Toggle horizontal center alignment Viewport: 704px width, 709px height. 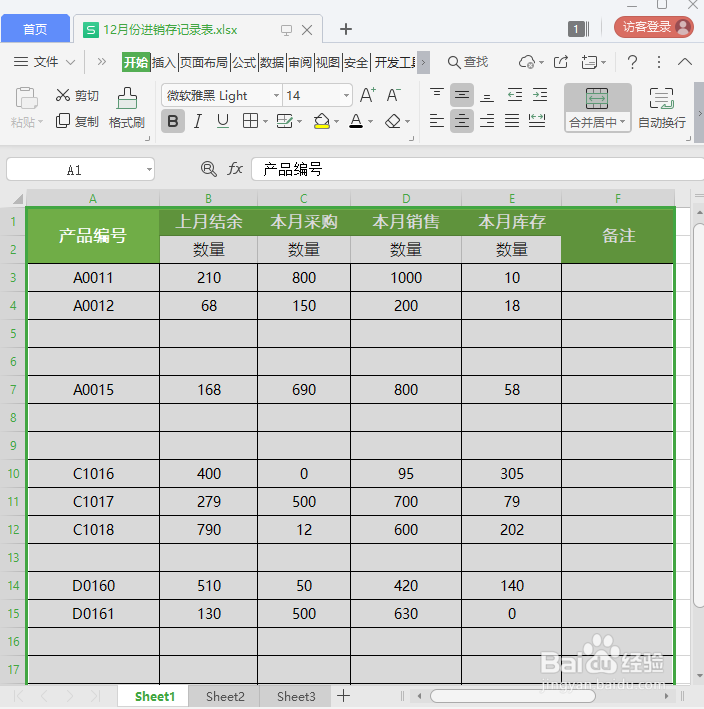click(462, 121)
